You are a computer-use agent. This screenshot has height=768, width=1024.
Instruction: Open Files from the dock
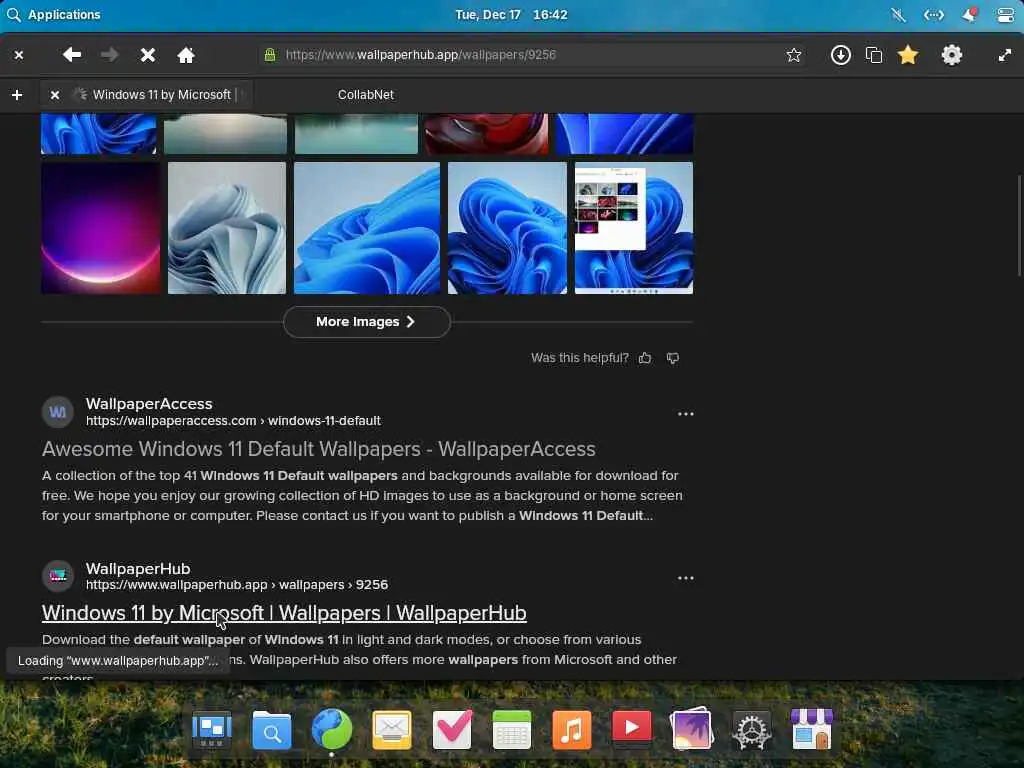(272, 729)
